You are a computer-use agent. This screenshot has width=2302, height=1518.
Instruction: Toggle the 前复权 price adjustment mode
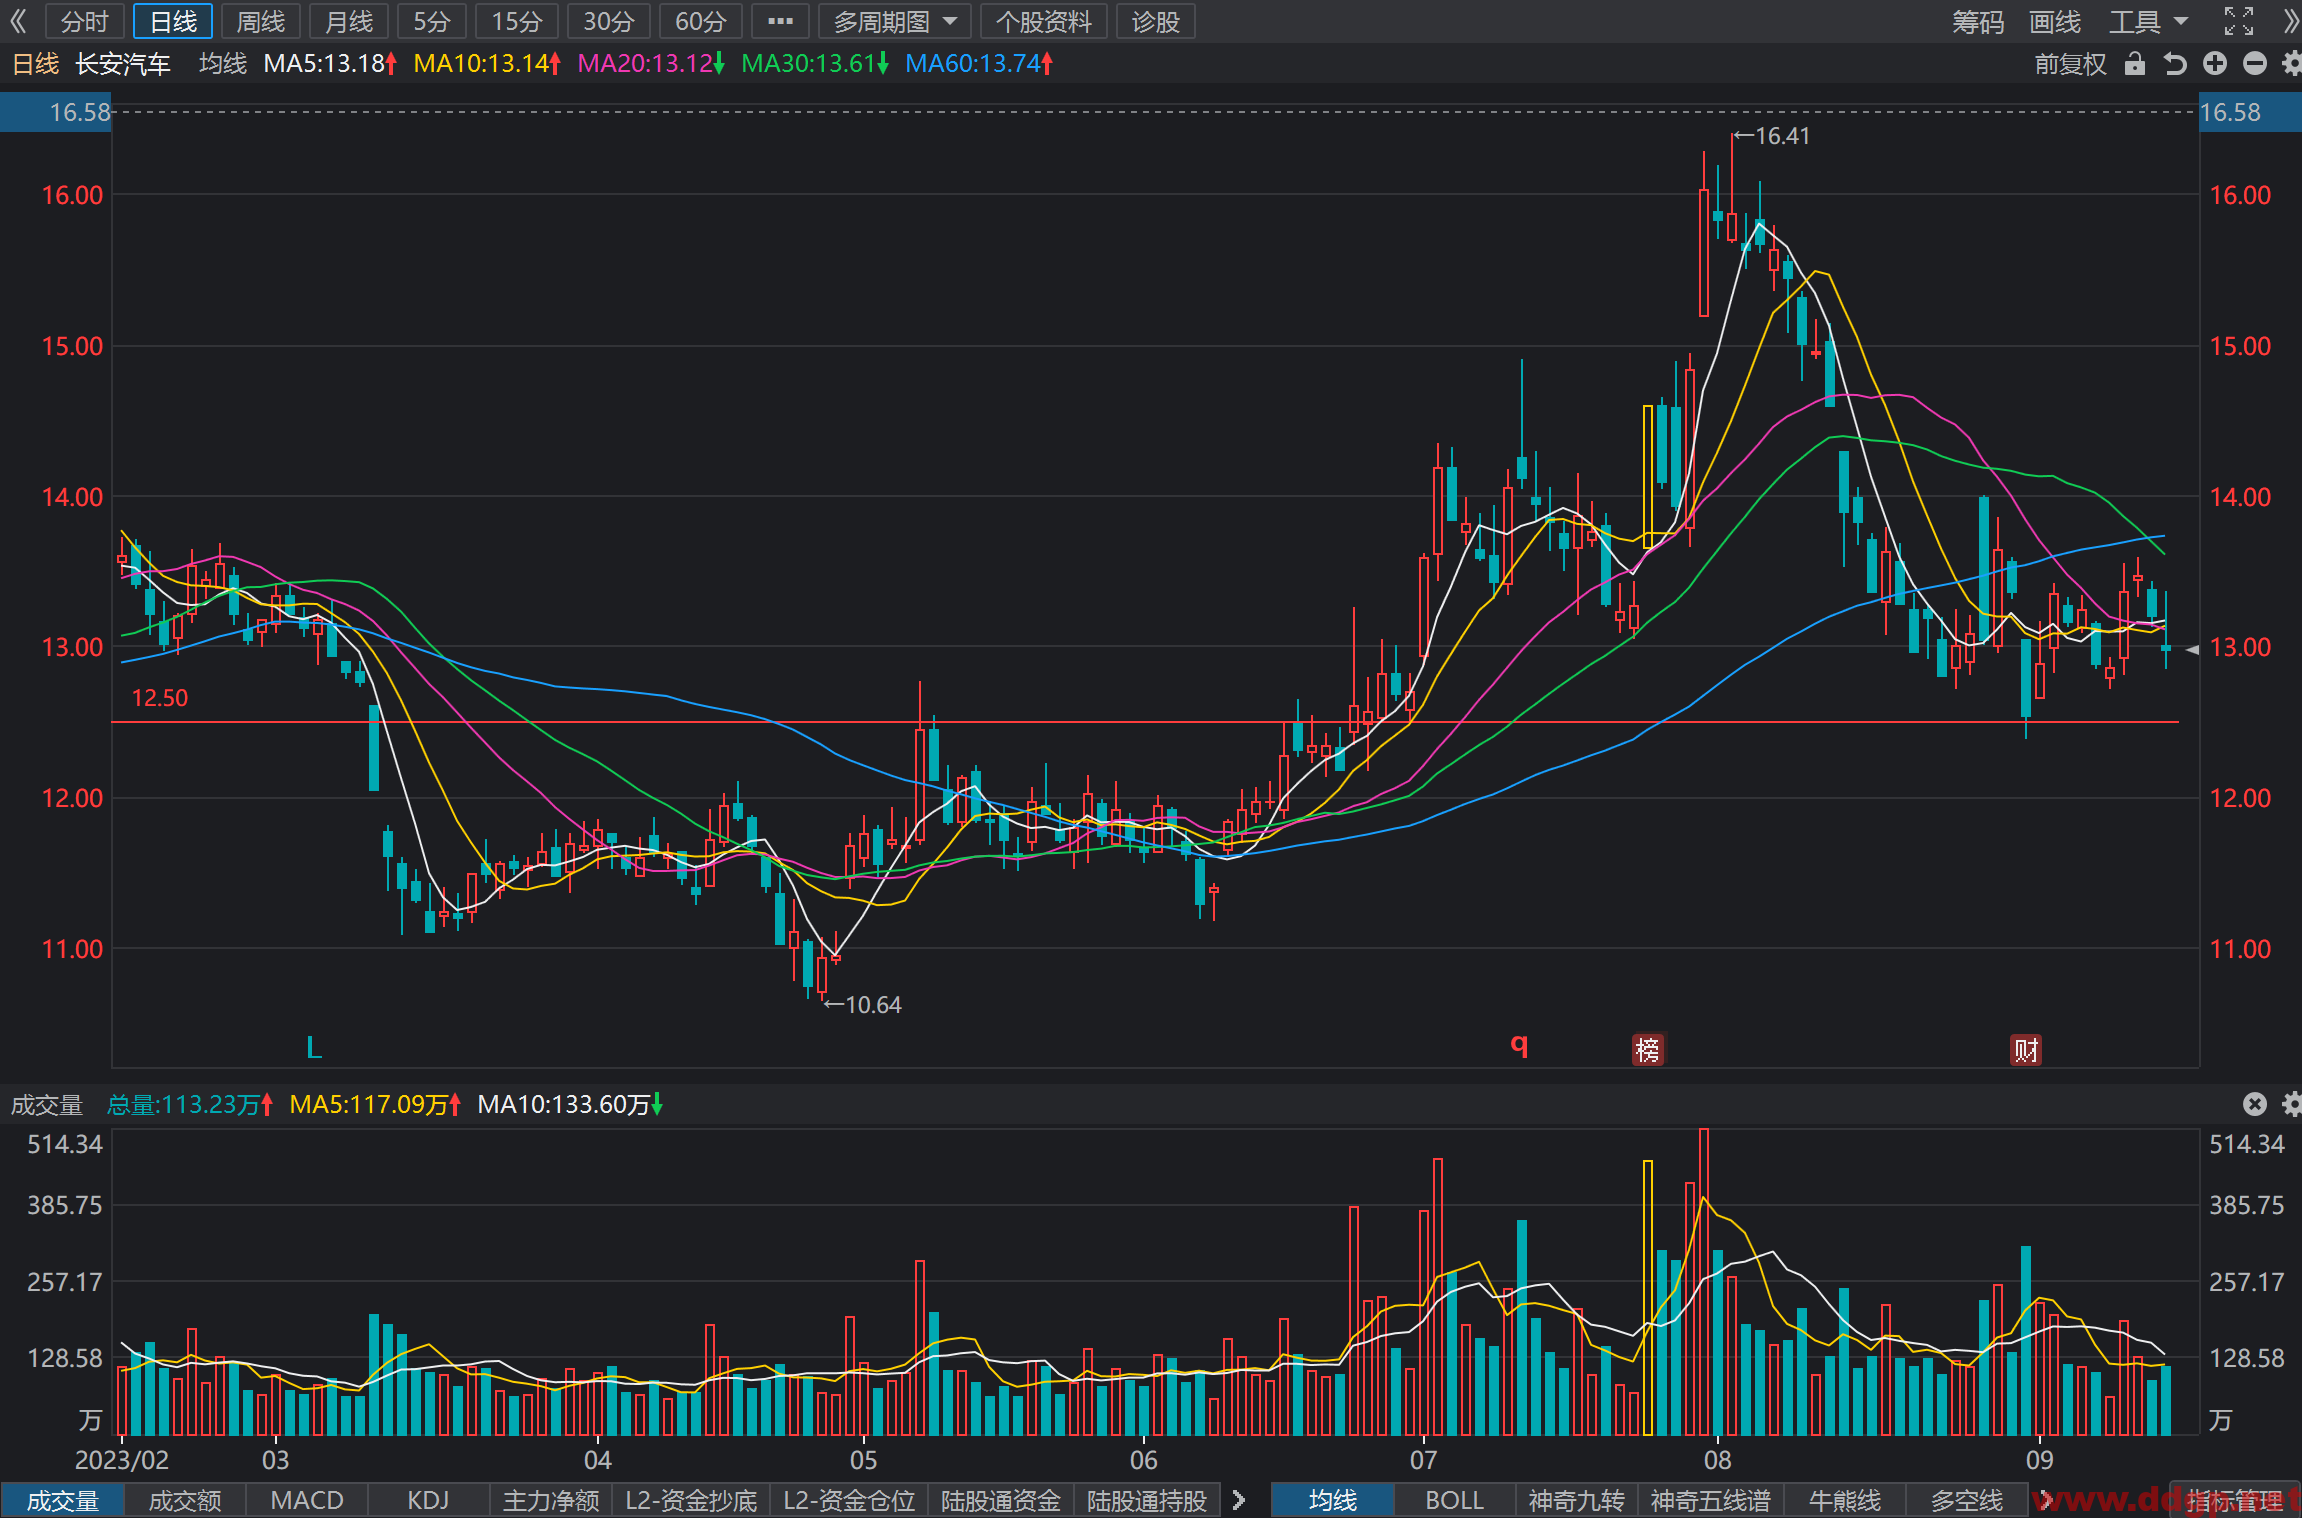2070,64
